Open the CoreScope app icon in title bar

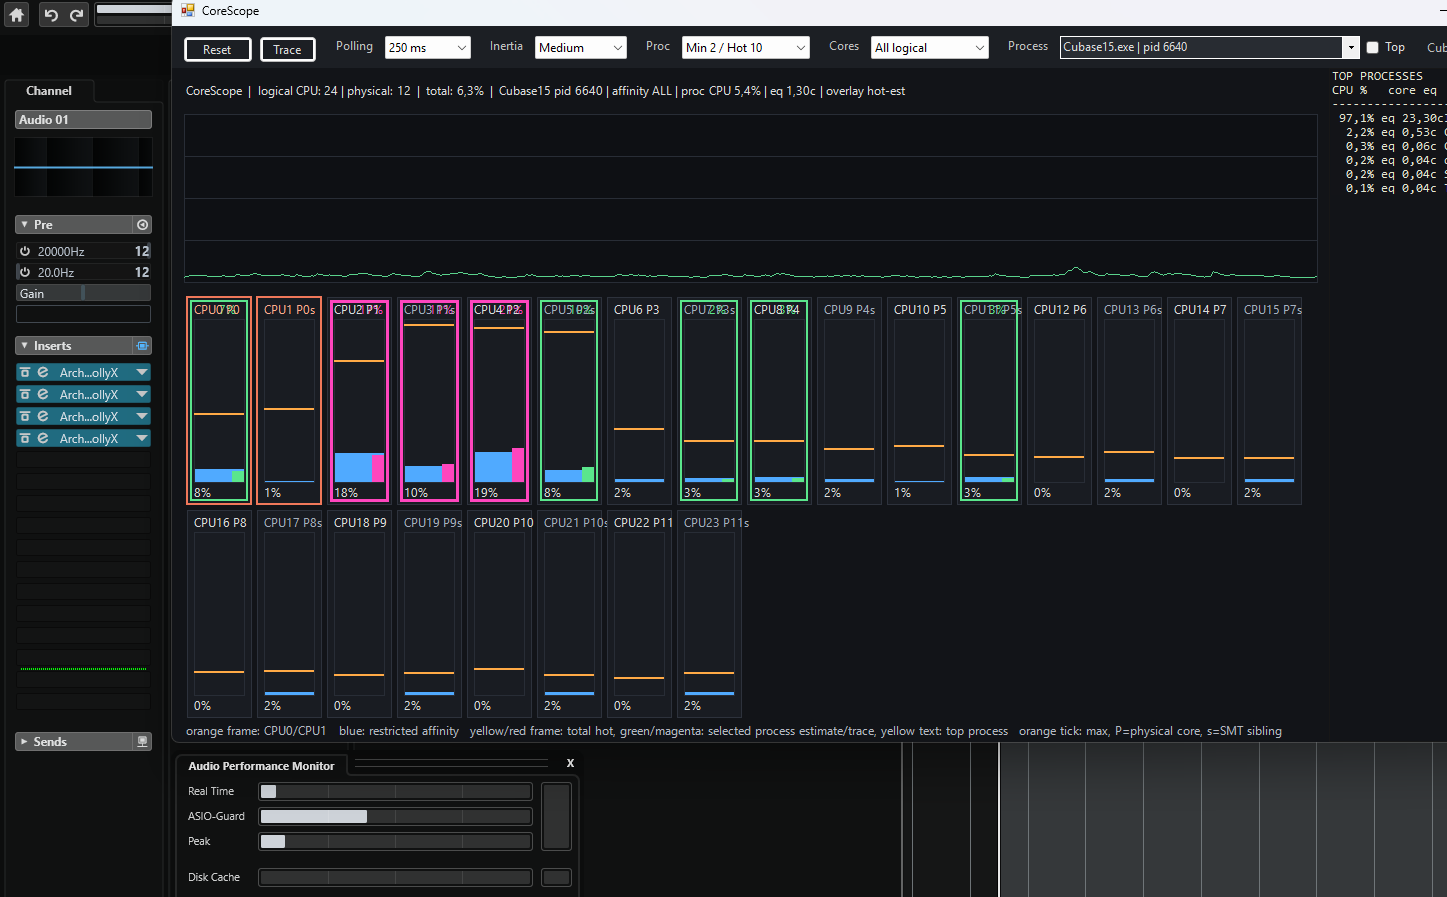pyautogui.click(x=188, y=11)
